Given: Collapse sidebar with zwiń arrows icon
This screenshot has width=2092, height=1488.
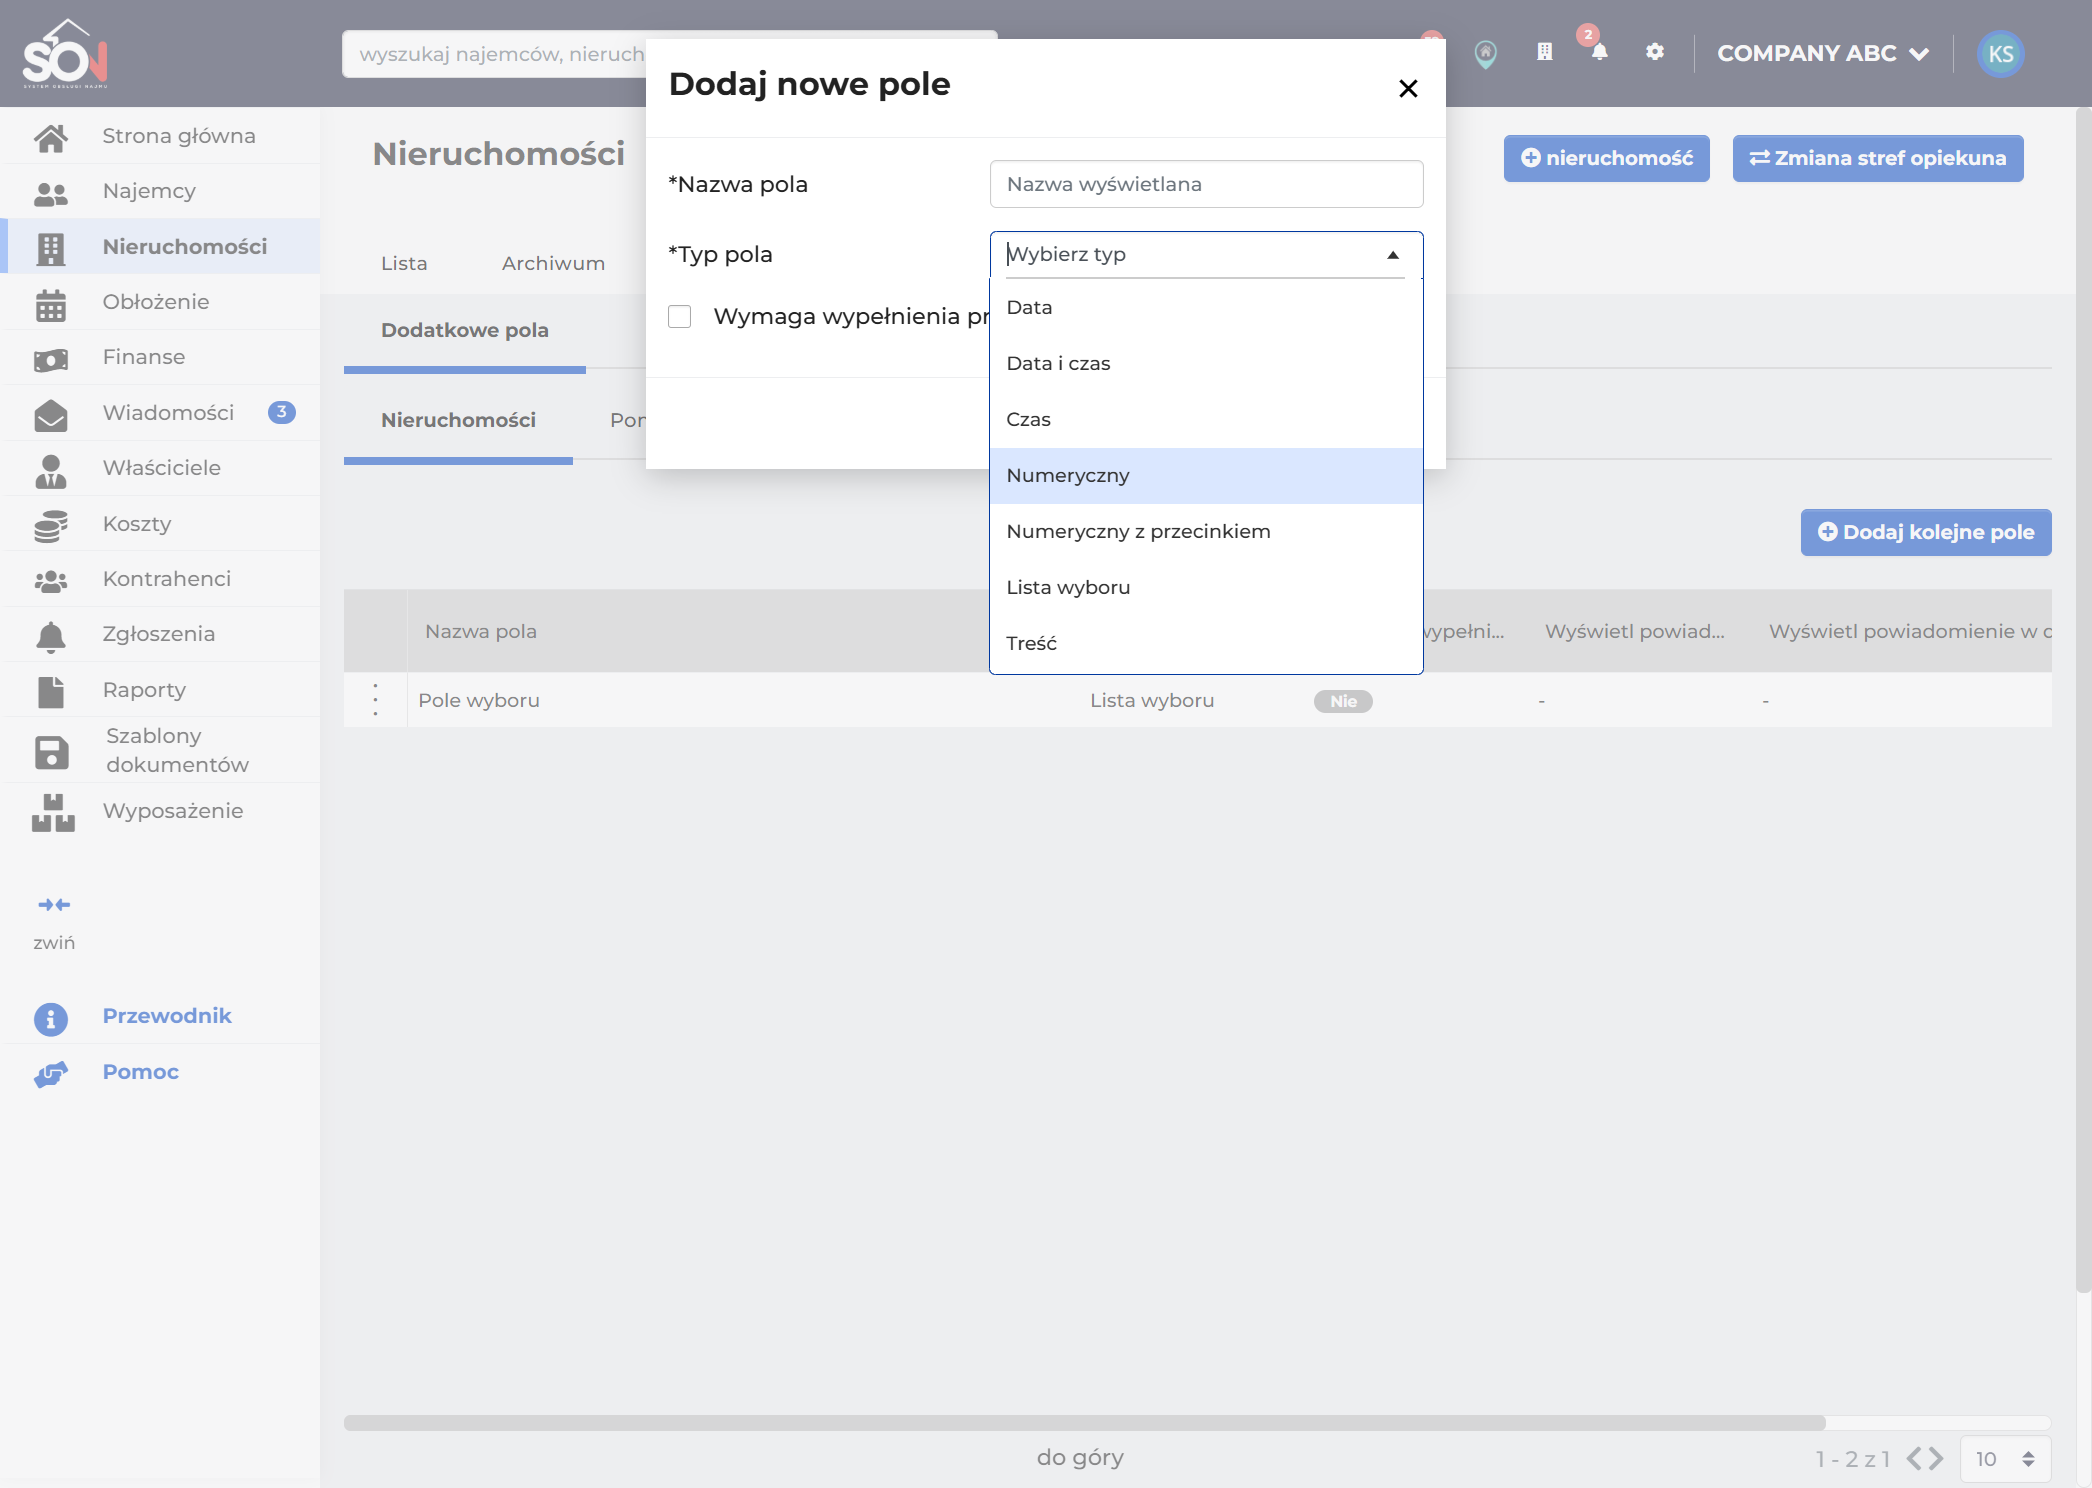Looking at the screenshot, I should point(54,905).
